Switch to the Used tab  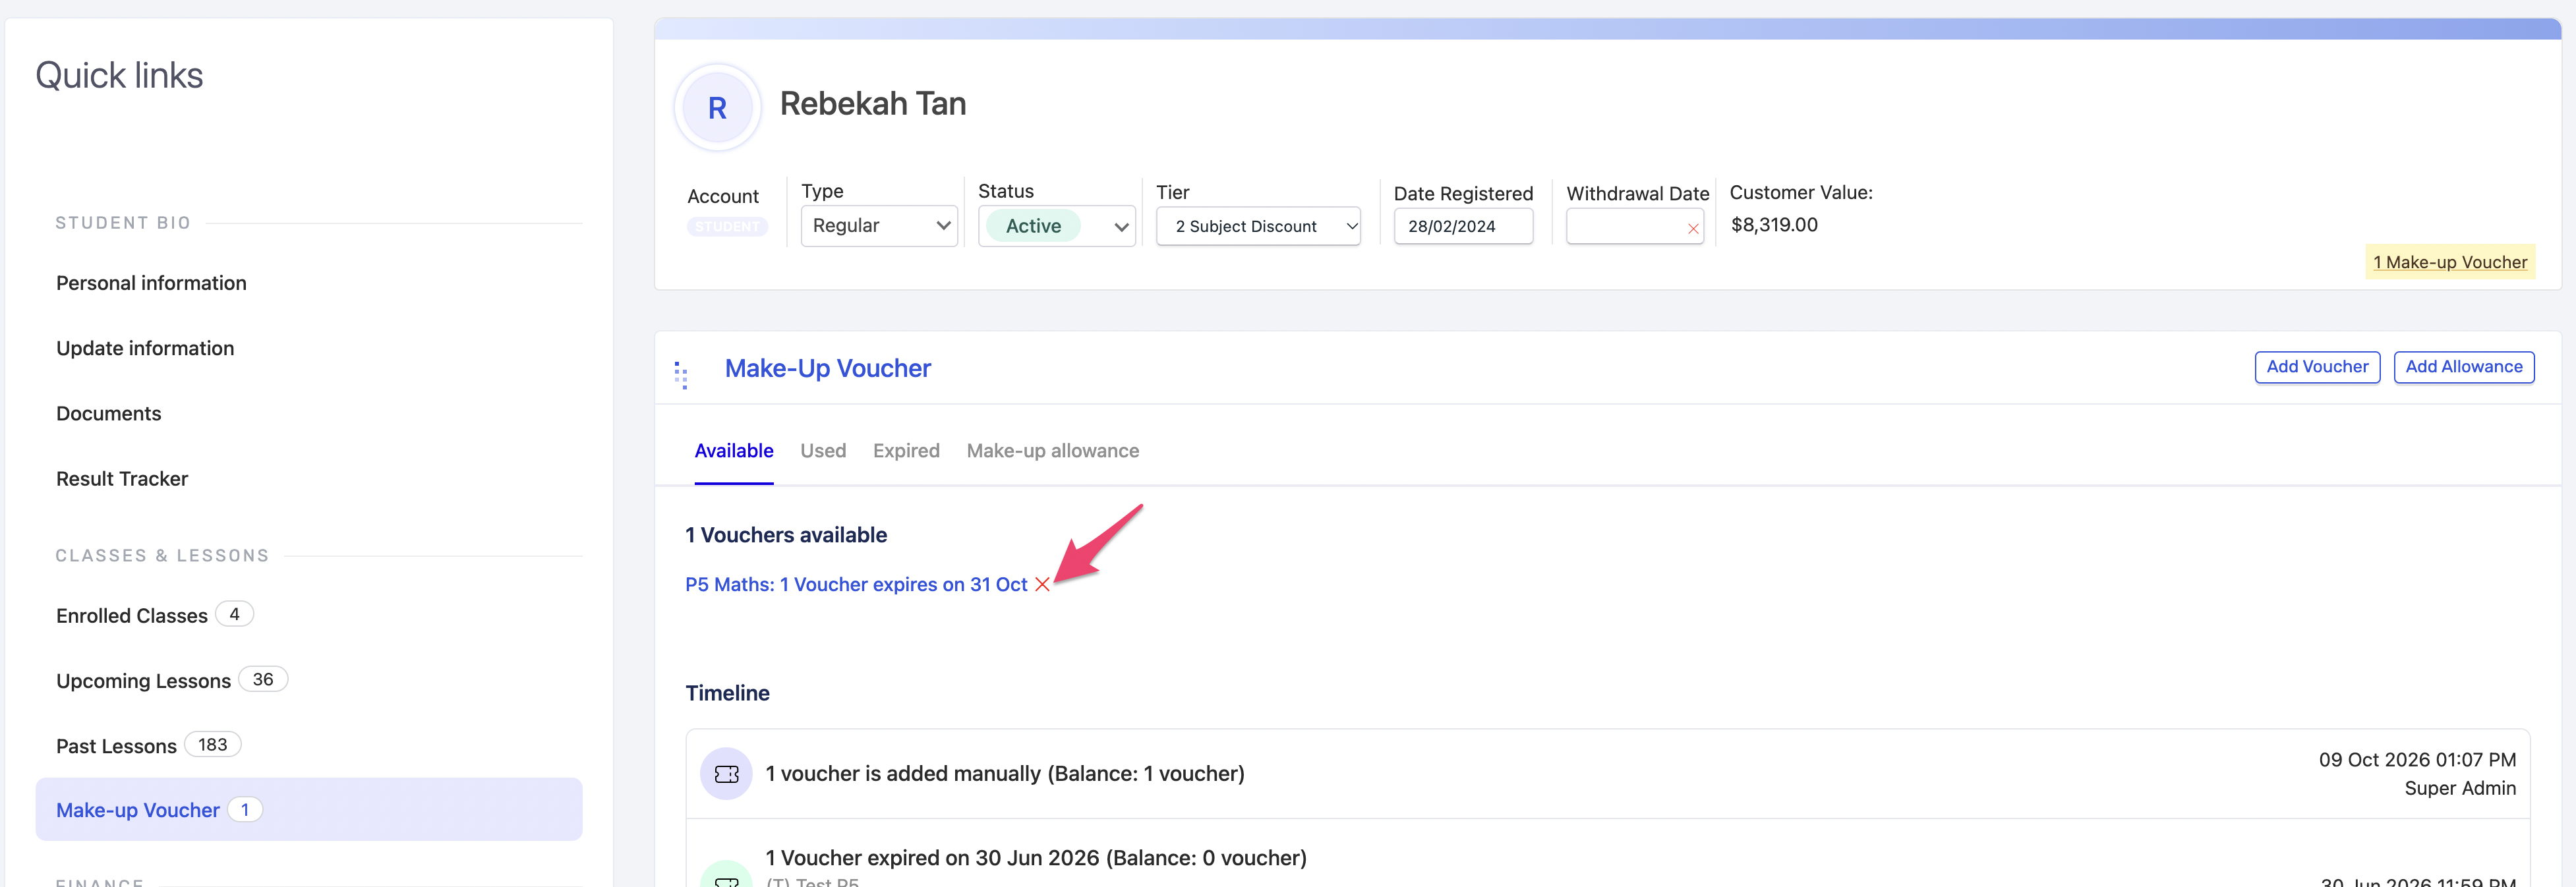[823, 451]
